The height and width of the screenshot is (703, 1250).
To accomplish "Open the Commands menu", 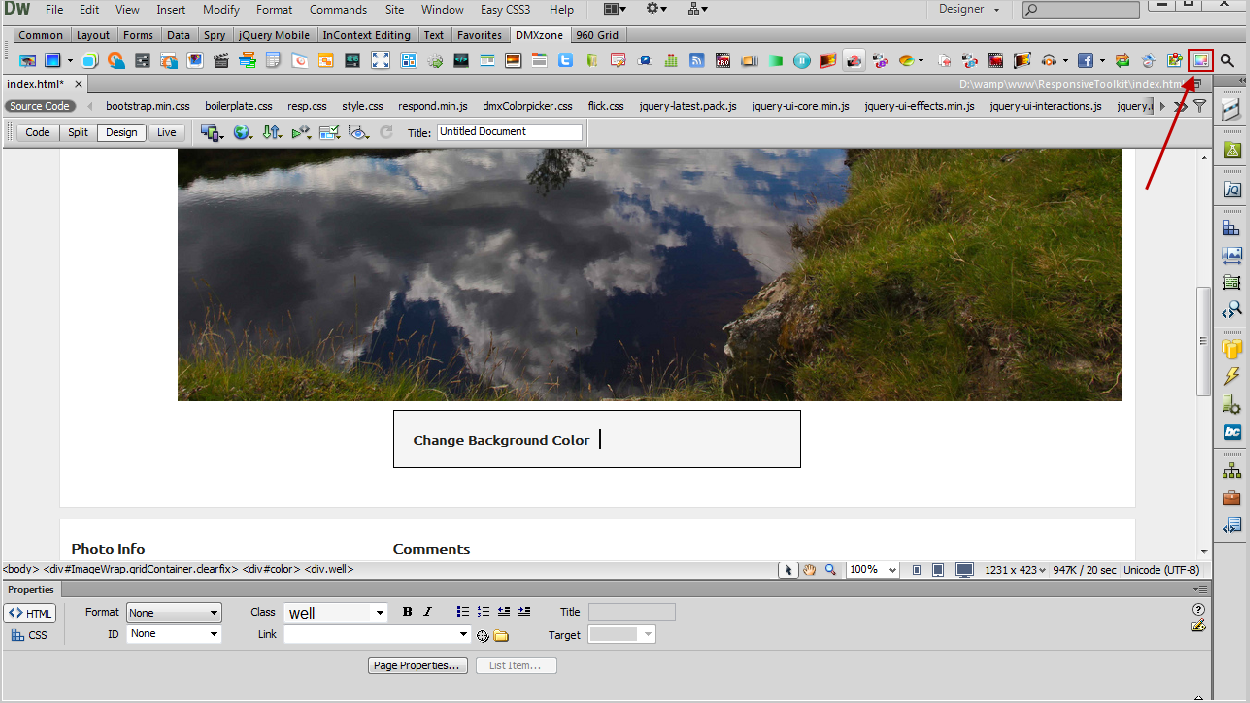I will pos(338,10).
